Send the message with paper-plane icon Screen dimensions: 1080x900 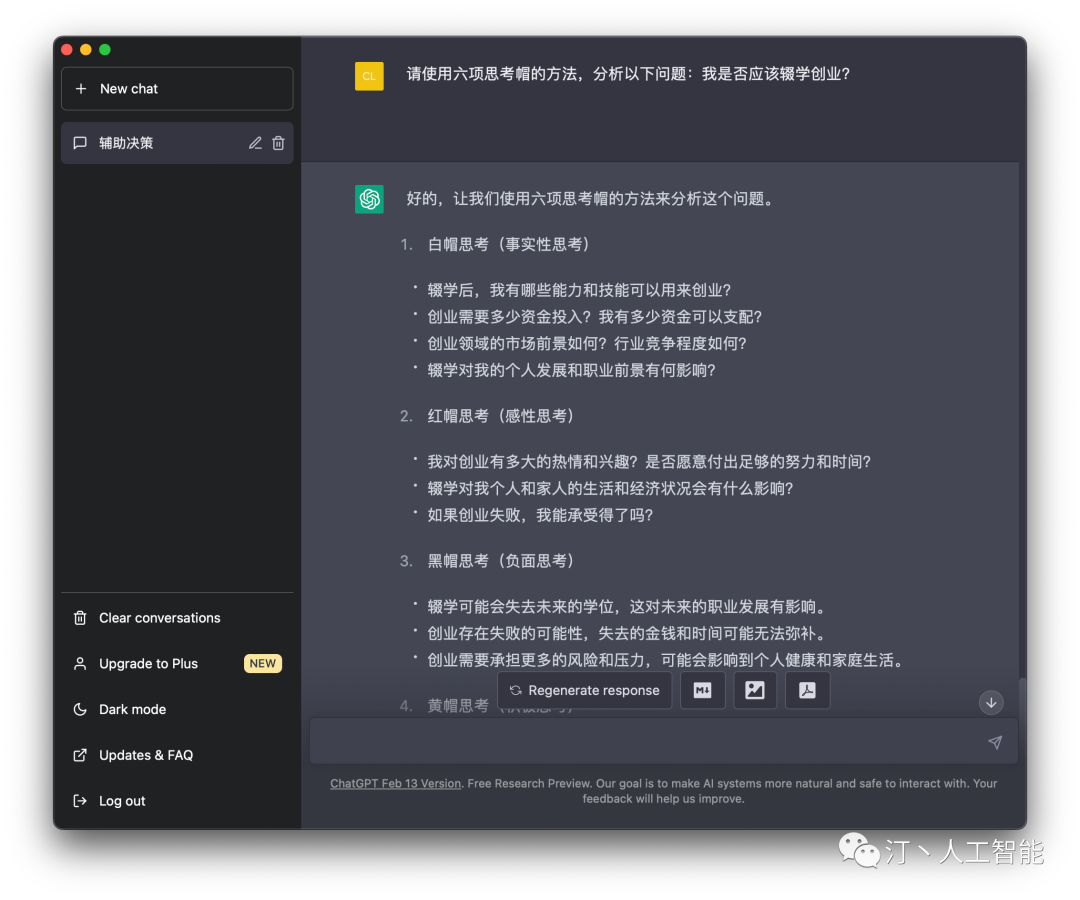tap(995, 742)
